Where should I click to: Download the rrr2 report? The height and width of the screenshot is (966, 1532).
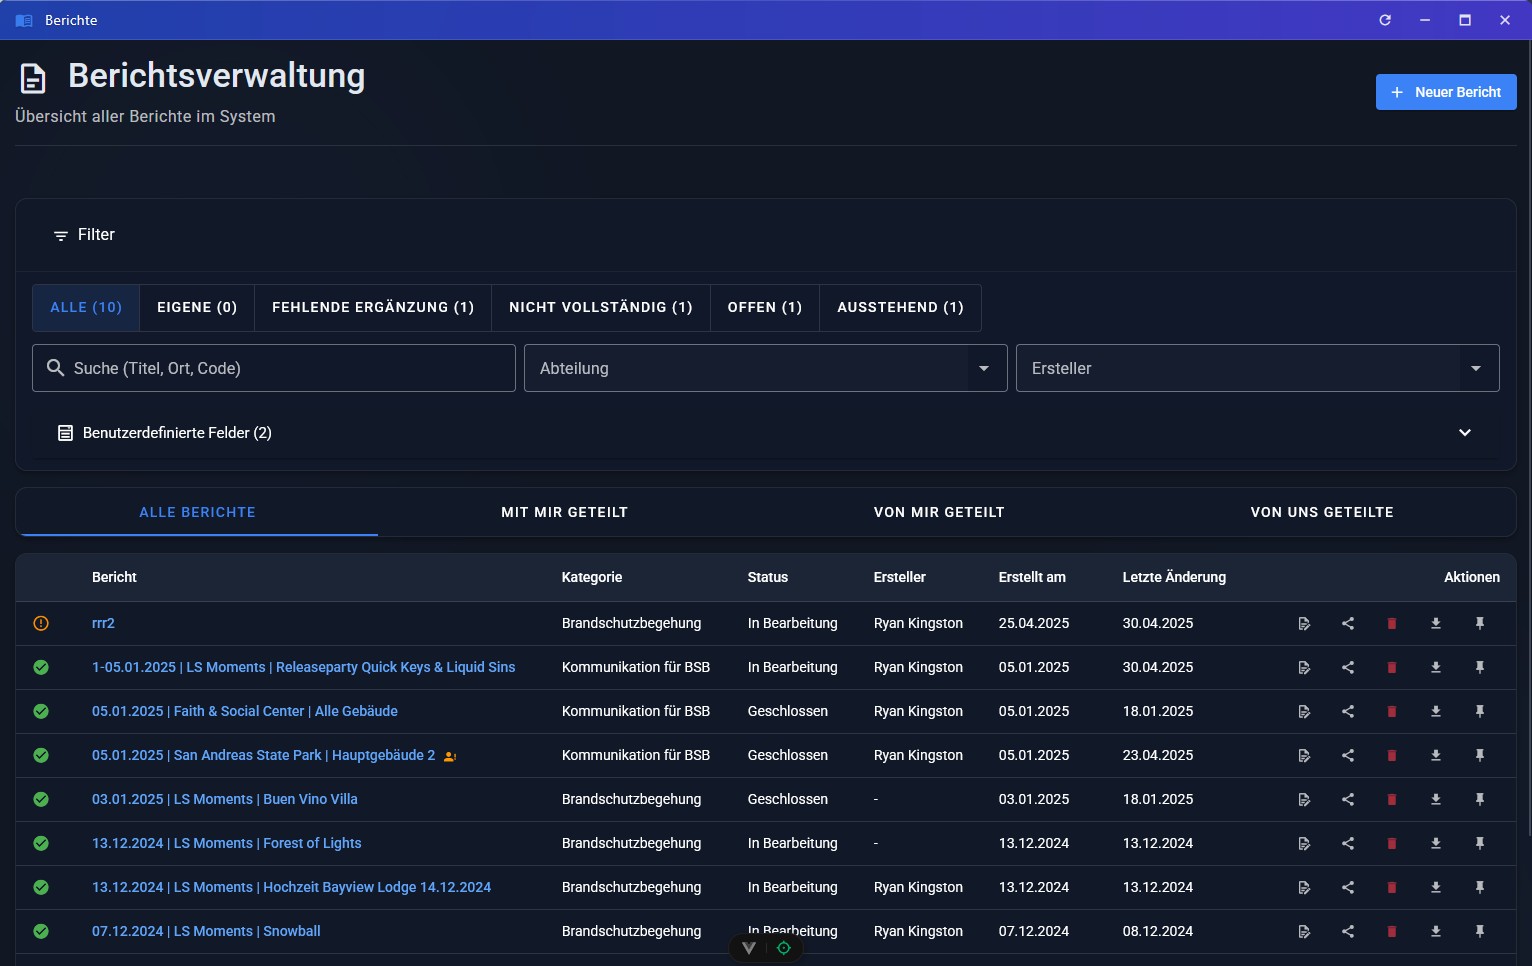1436,623
